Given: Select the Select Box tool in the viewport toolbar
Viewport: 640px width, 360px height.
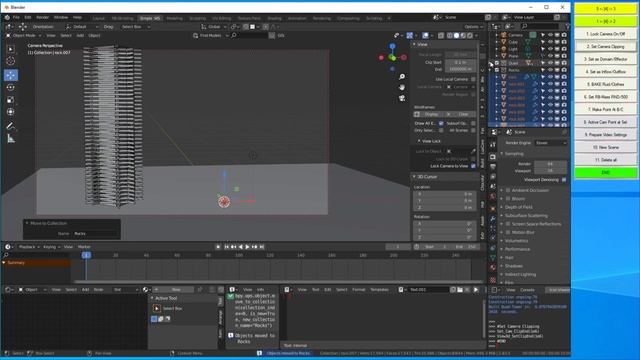Looking at the screenshot, I should [11, 49].
